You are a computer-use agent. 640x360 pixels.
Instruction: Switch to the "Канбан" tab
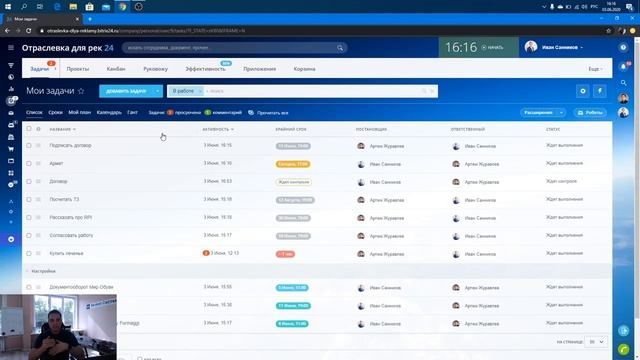tap(116, 69)
